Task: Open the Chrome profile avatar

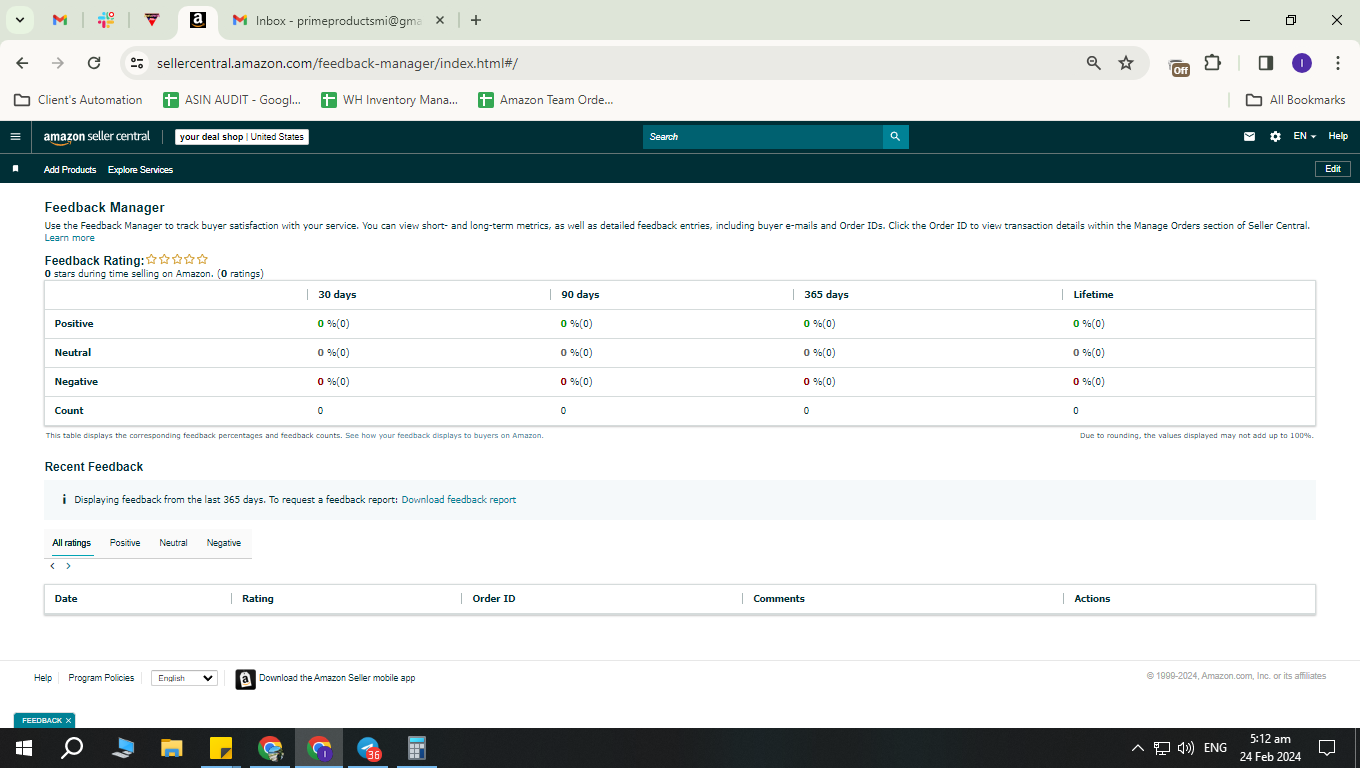Action: coord(1301,63)
